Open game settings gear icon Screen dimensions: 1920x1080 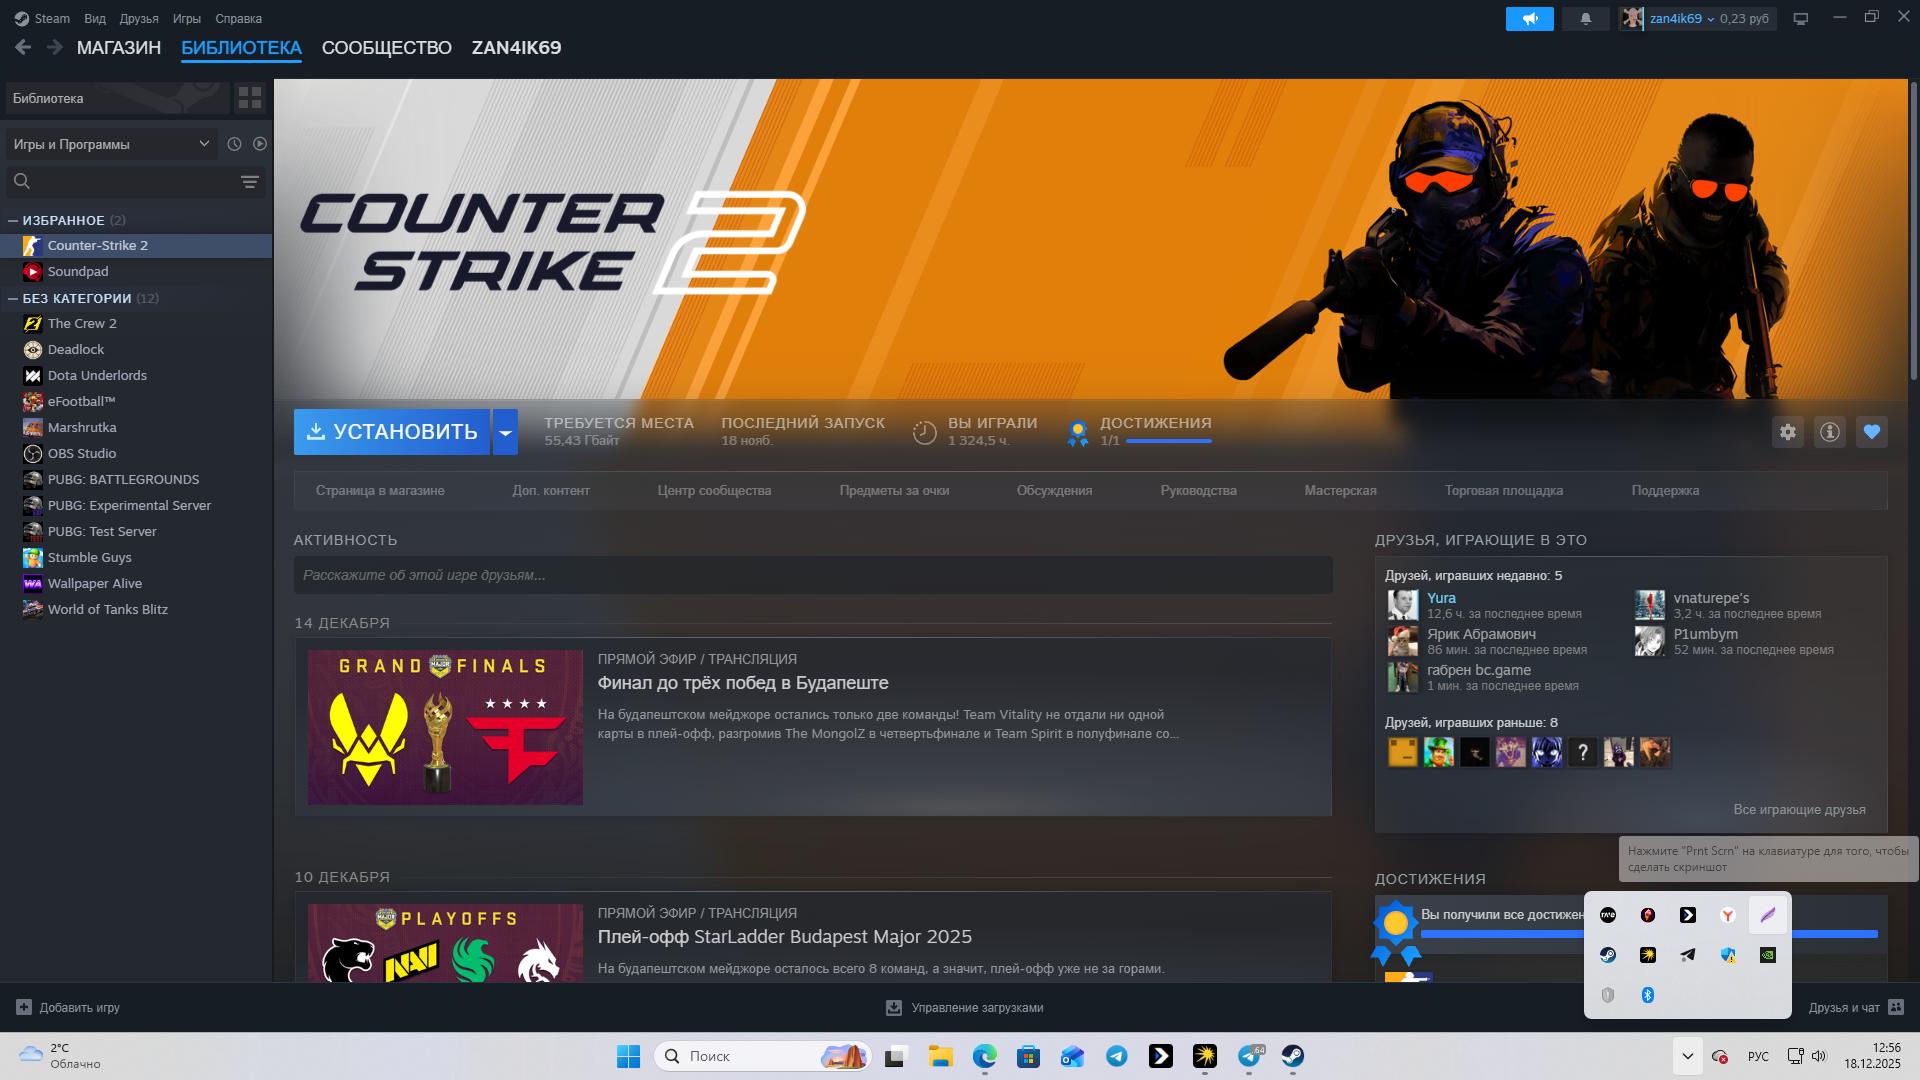[x=1787, y=432]
